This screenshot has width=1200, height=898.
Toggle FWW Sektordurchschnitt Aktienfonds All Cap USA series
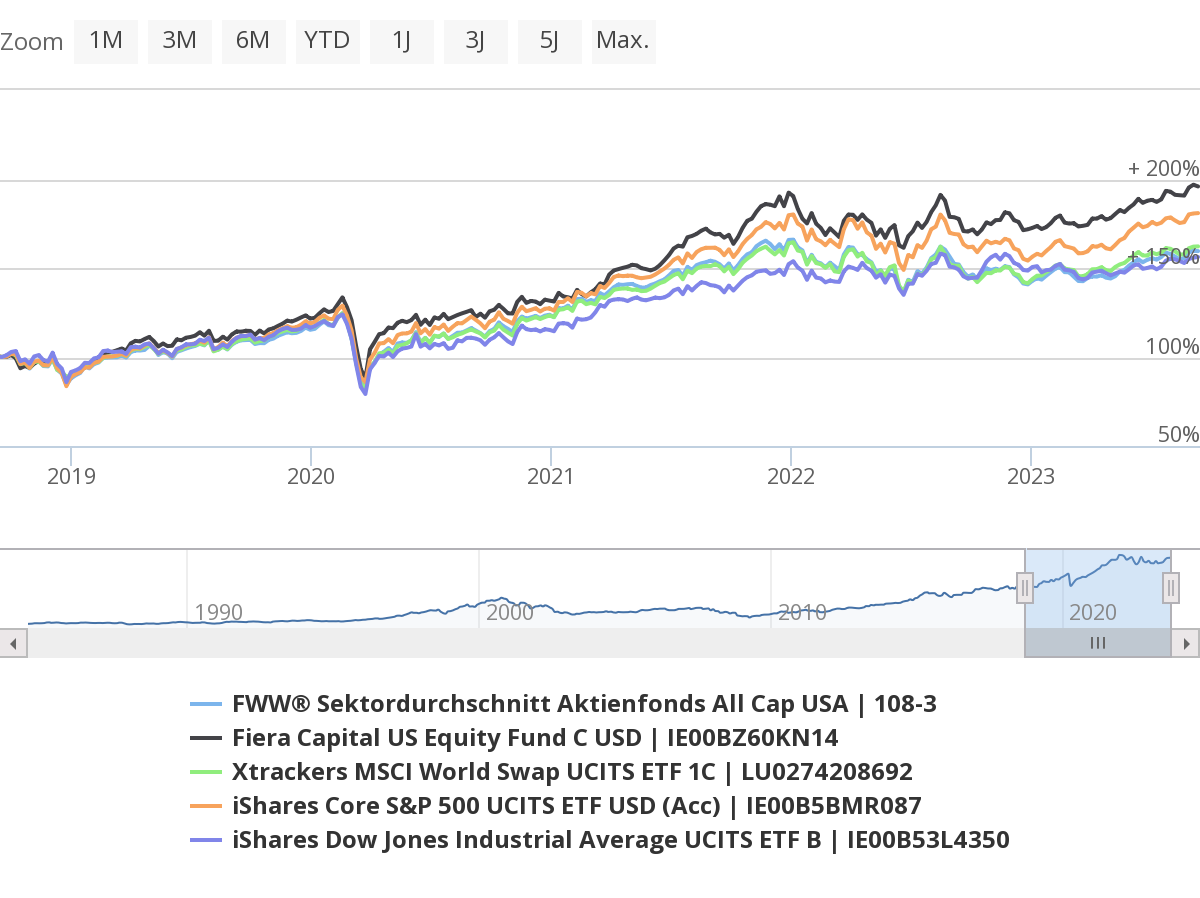(x=563, y=704)
